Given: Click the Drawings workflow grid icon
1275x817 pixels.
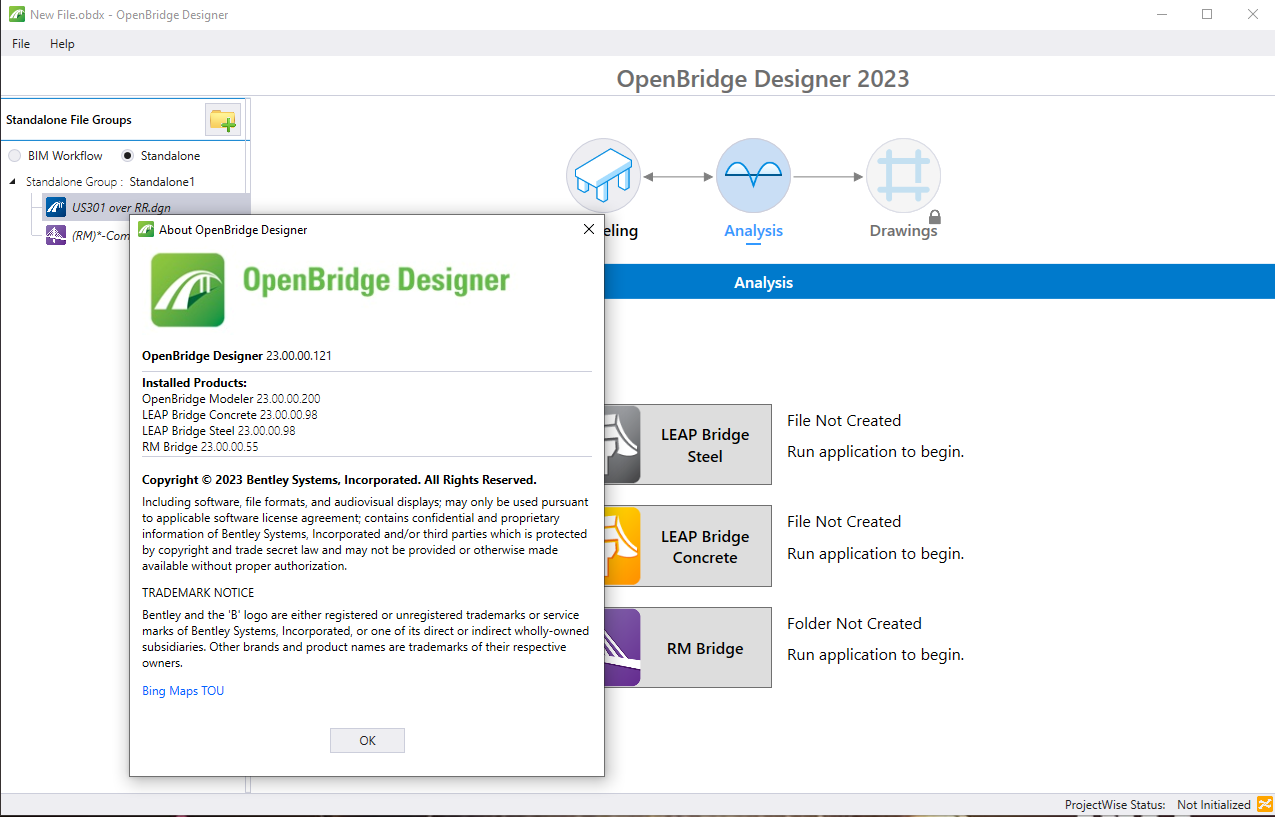Looking at the screenshot, I should coord(903,176).
